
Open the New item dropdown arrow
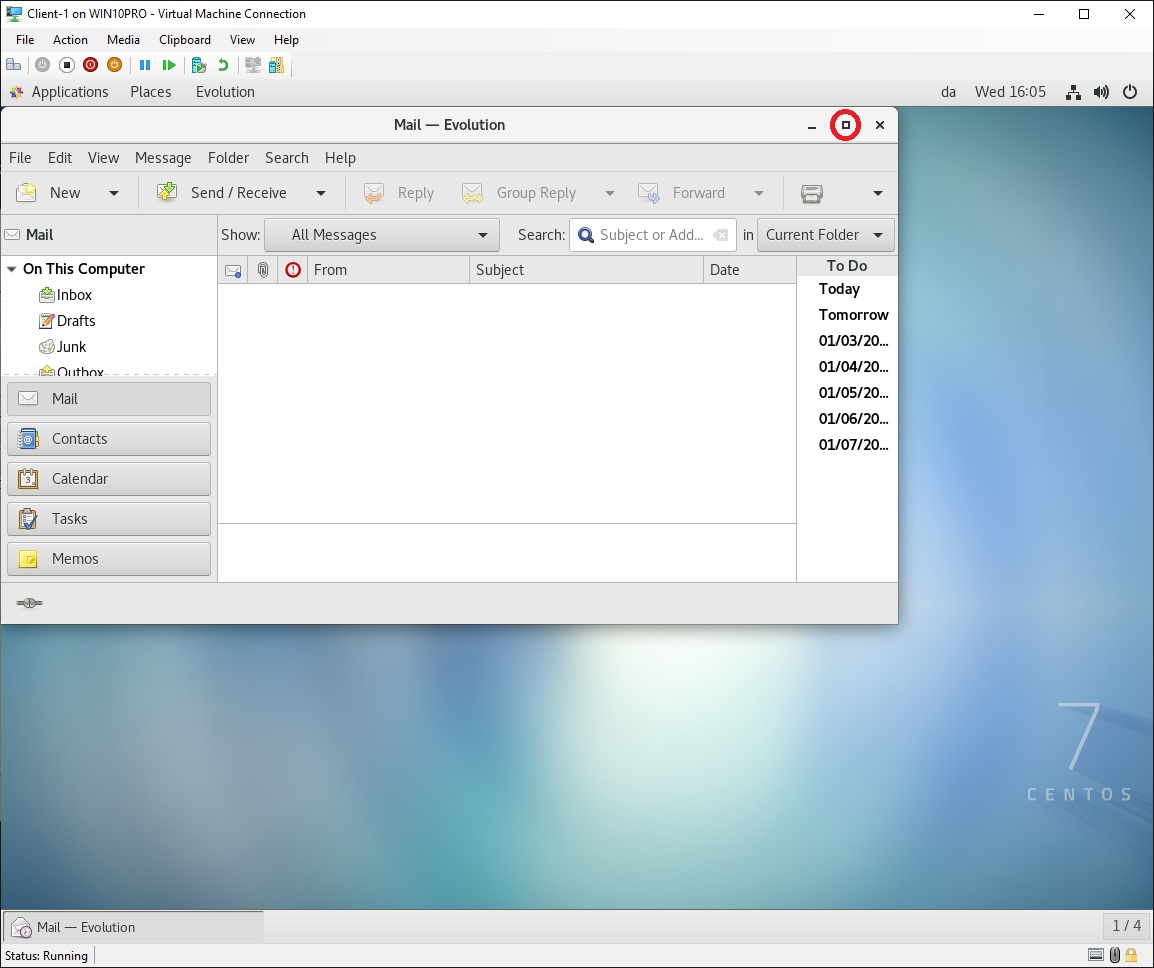click(x=113, y=194)
